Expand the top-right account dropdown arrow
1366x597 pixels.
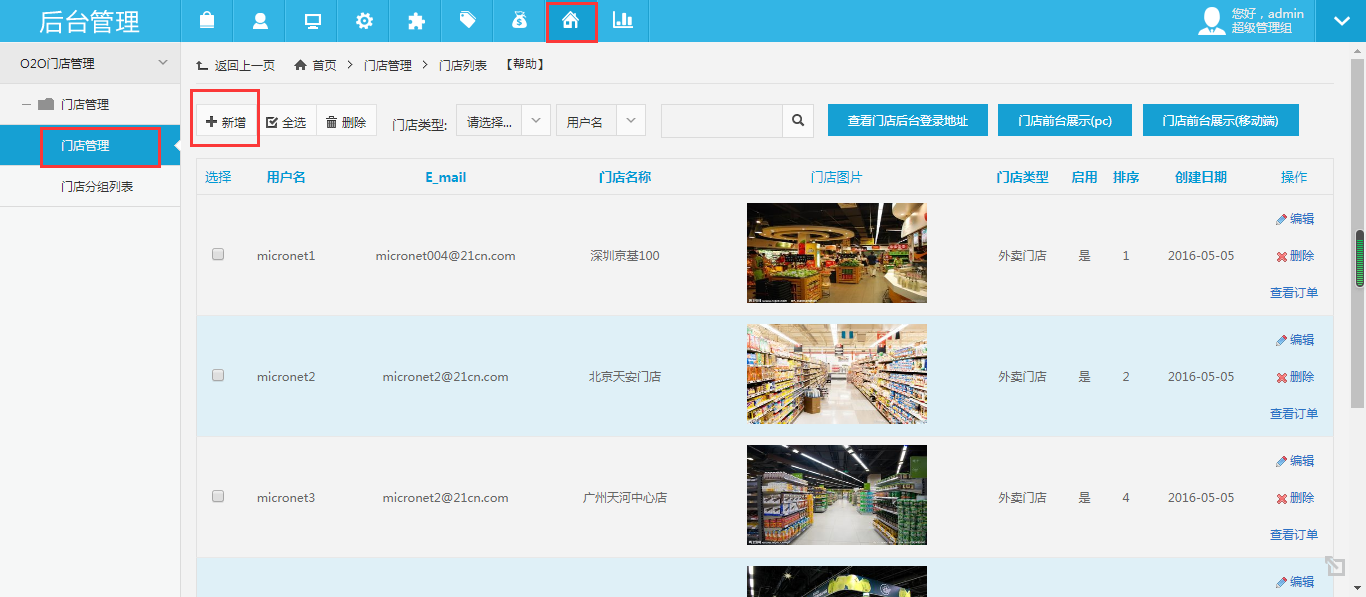click(x=1340, y=21)
